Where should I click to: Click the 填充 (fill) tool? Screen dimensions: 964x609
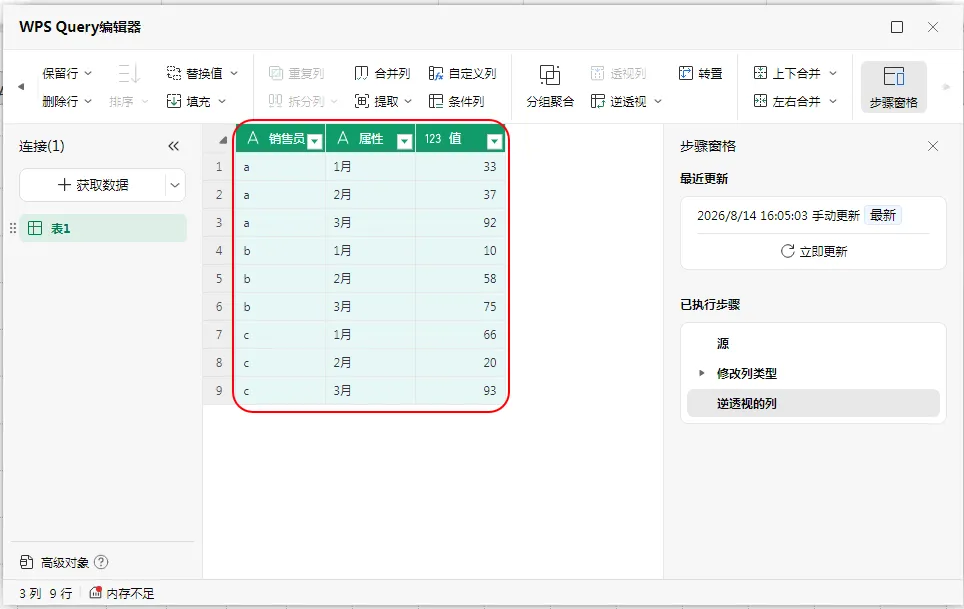(x=189, y=101)
